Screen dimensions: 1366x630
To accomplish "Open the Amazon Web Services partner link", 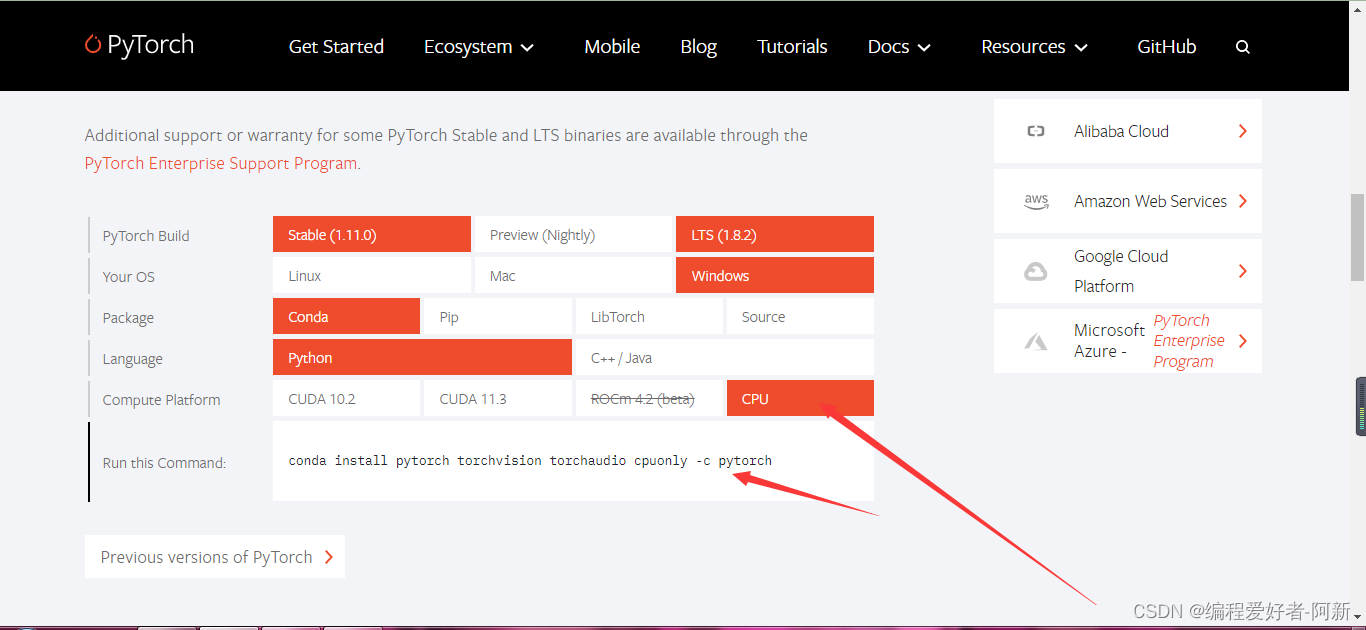I will [x=1128, y=201].
